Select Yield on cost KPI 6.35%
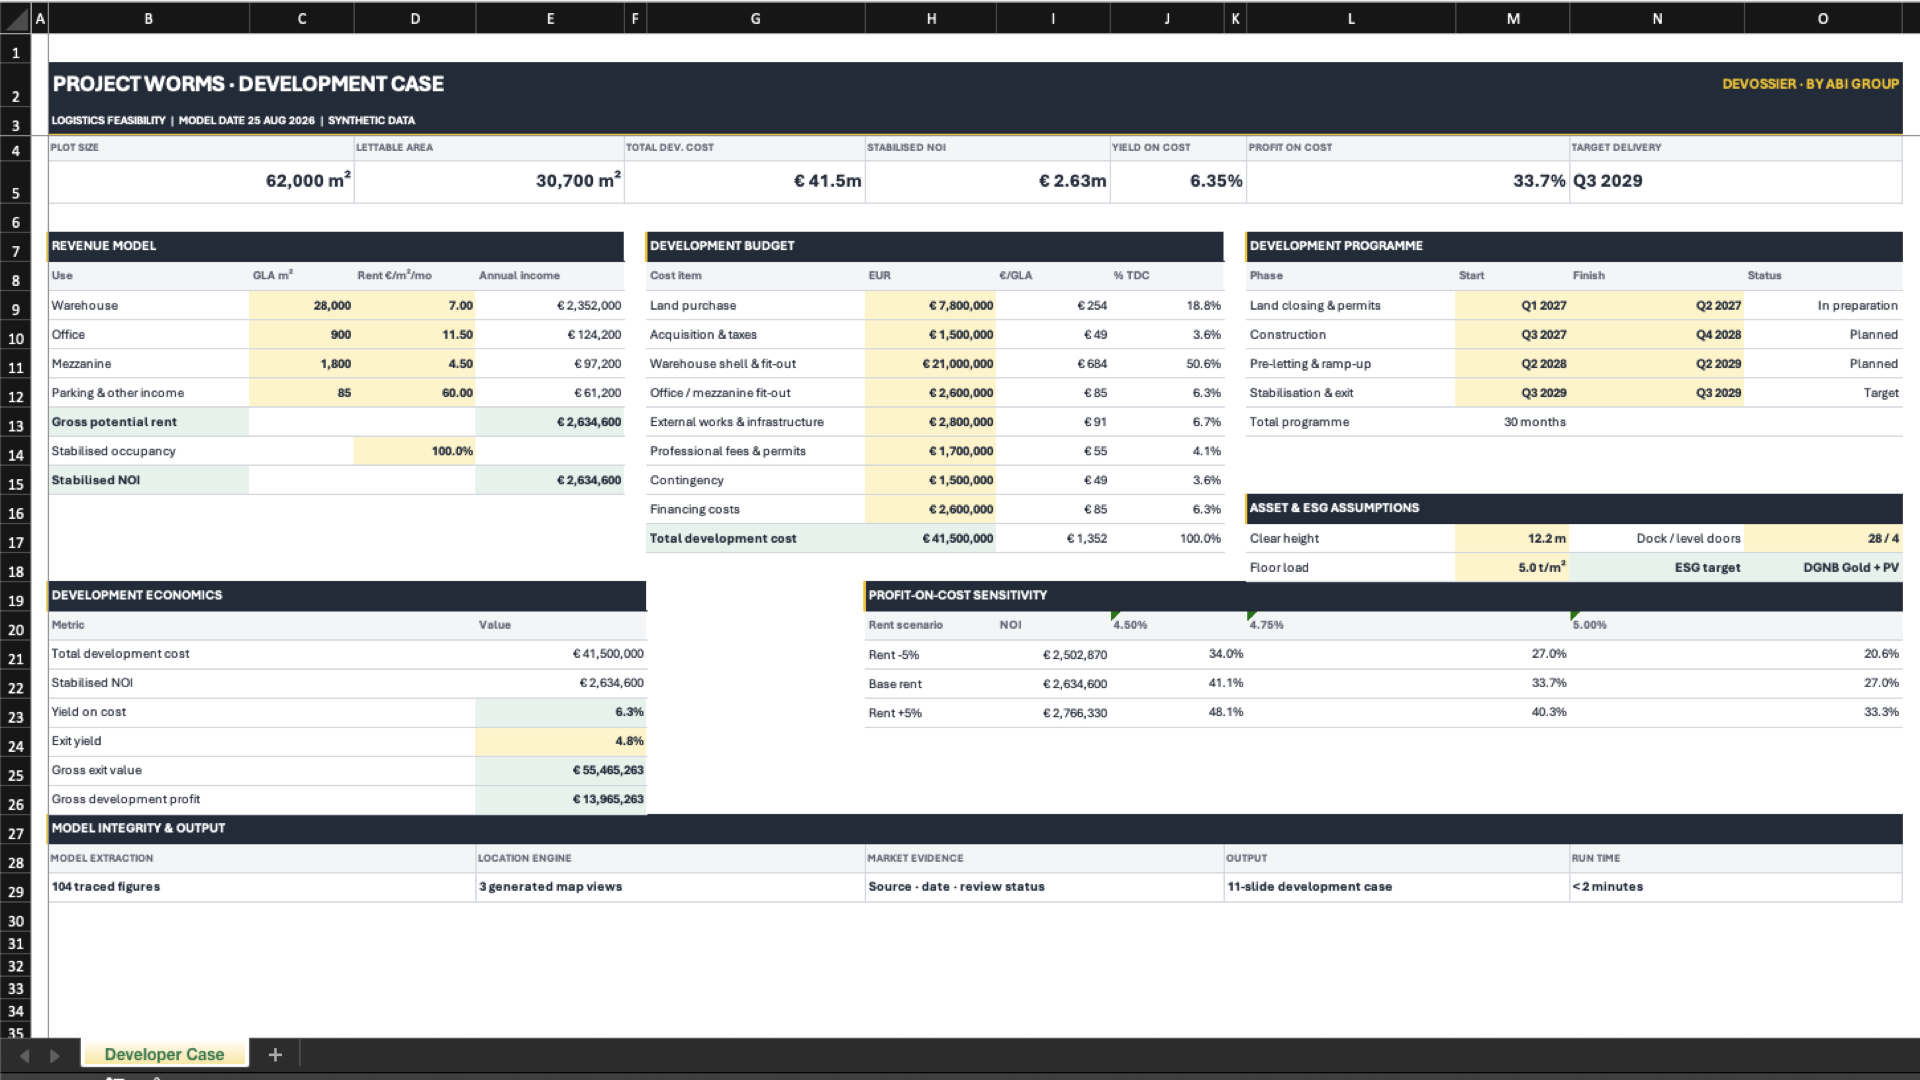Screen dimensions: 1920x1080 [1178, 181]
